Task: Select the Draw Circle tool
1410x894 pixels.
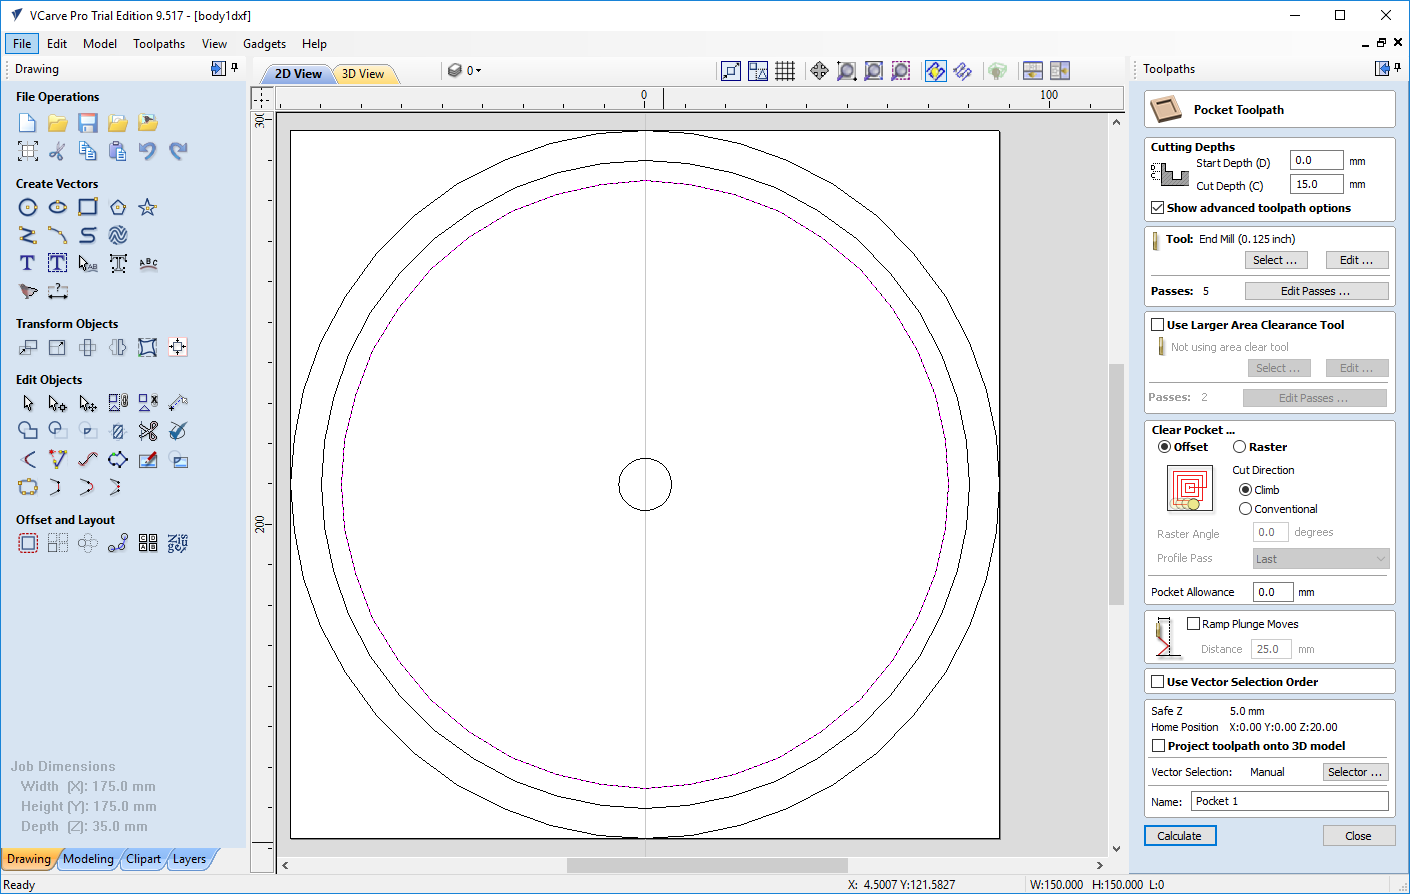Action: 28,207
